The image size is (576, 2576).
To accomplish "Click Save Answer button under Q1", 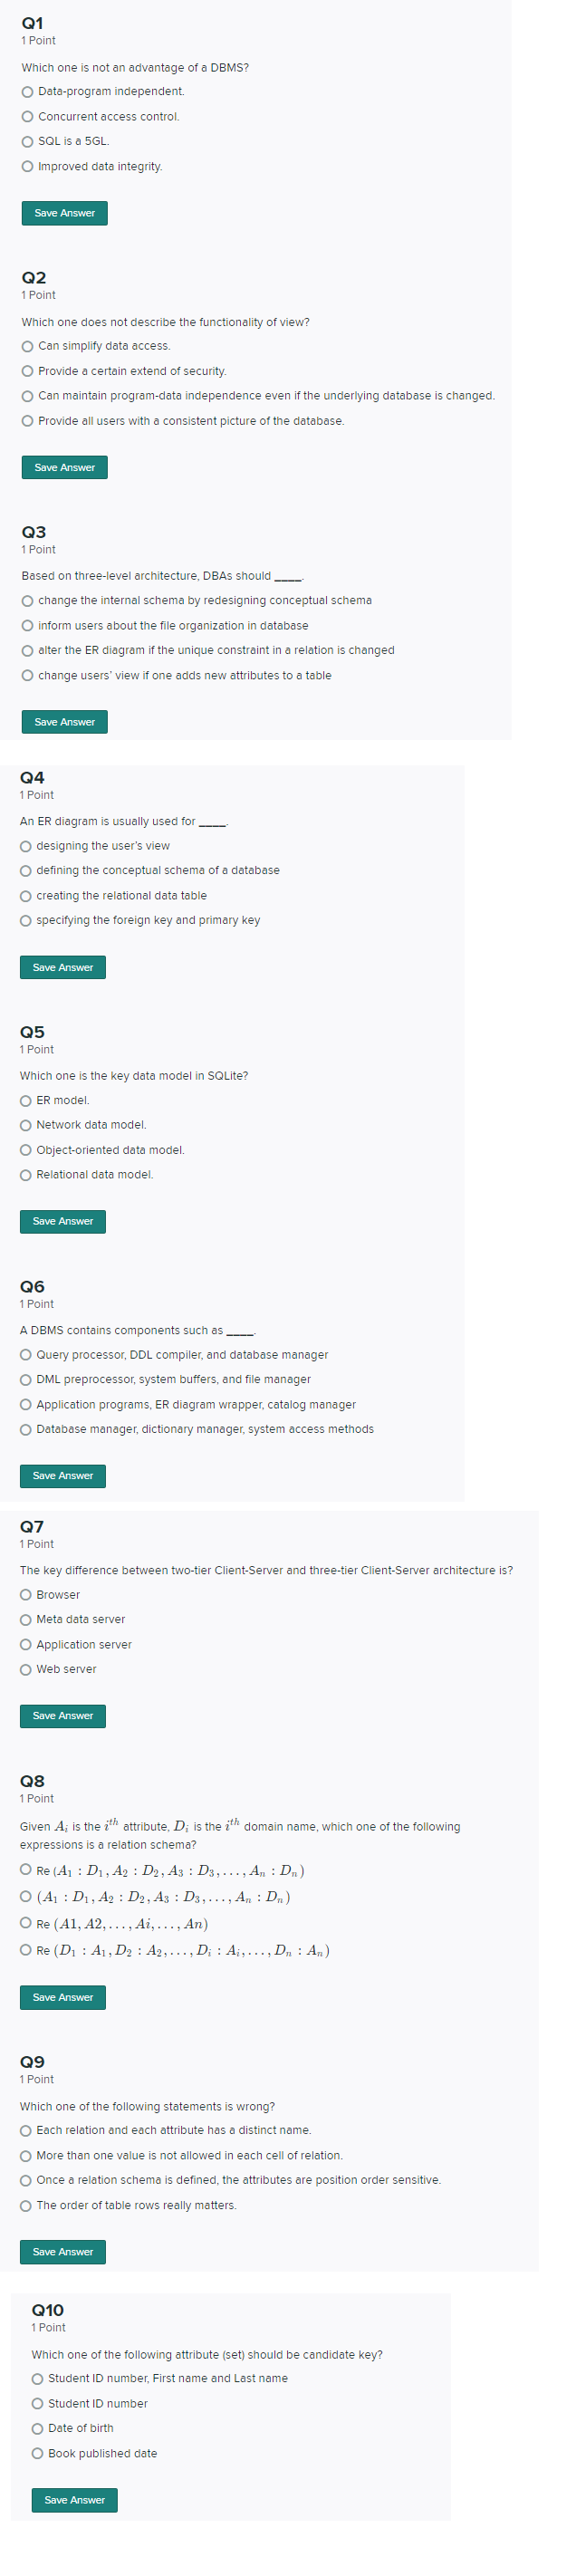I will pos(64,213).
